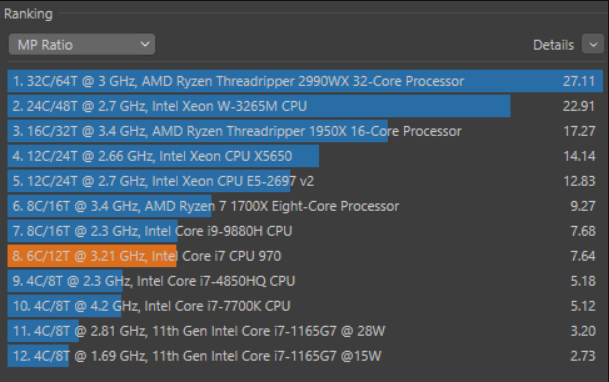Click the Ranking section header
Screen dimensions: 609x382
[x=28, y=14]
